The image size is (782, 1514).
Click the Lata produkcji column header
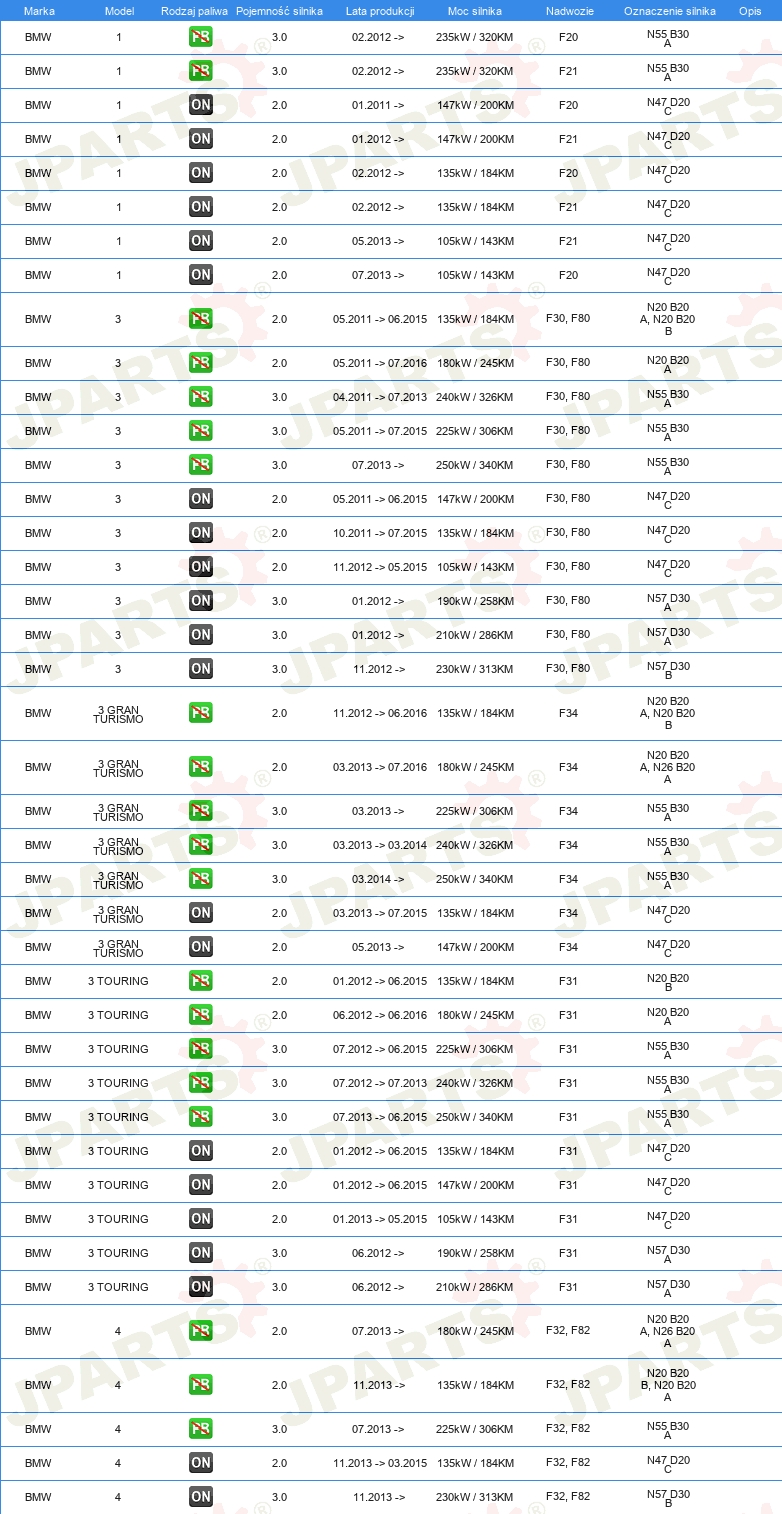380,10
